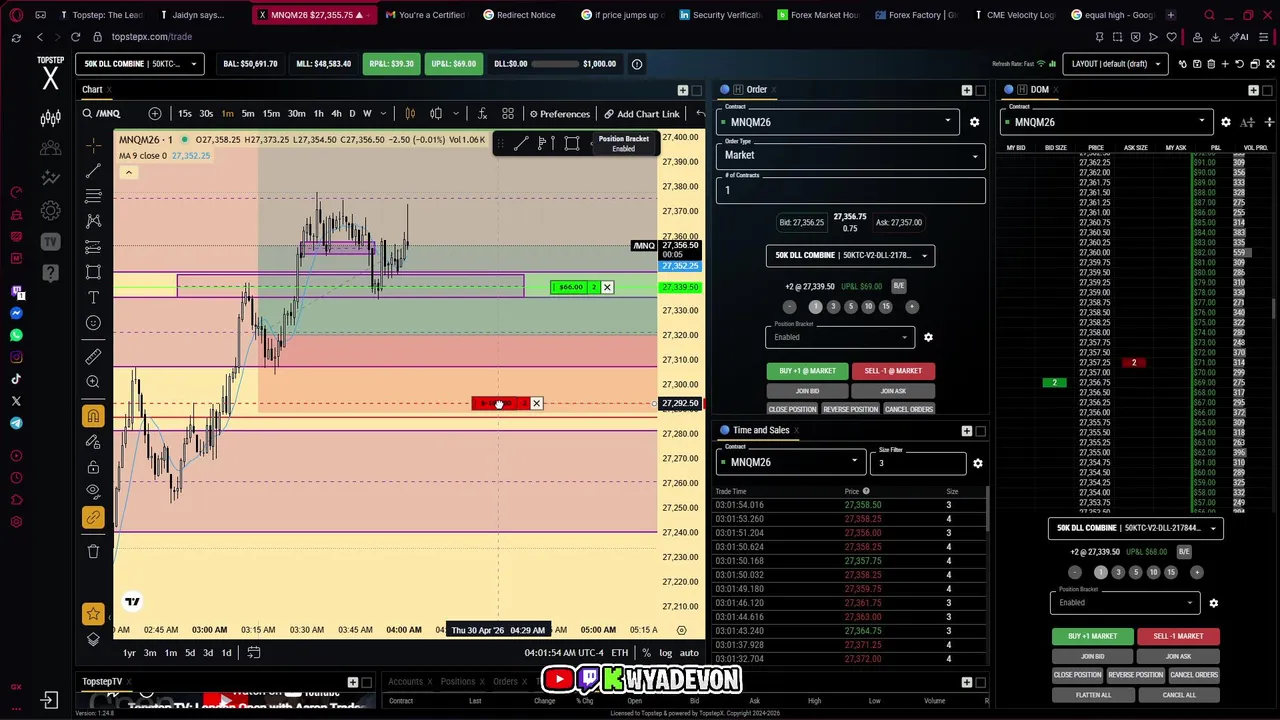Select the crosshair cursor tool in chart sidebar
Screen dimensions: 1280x720
93,146
